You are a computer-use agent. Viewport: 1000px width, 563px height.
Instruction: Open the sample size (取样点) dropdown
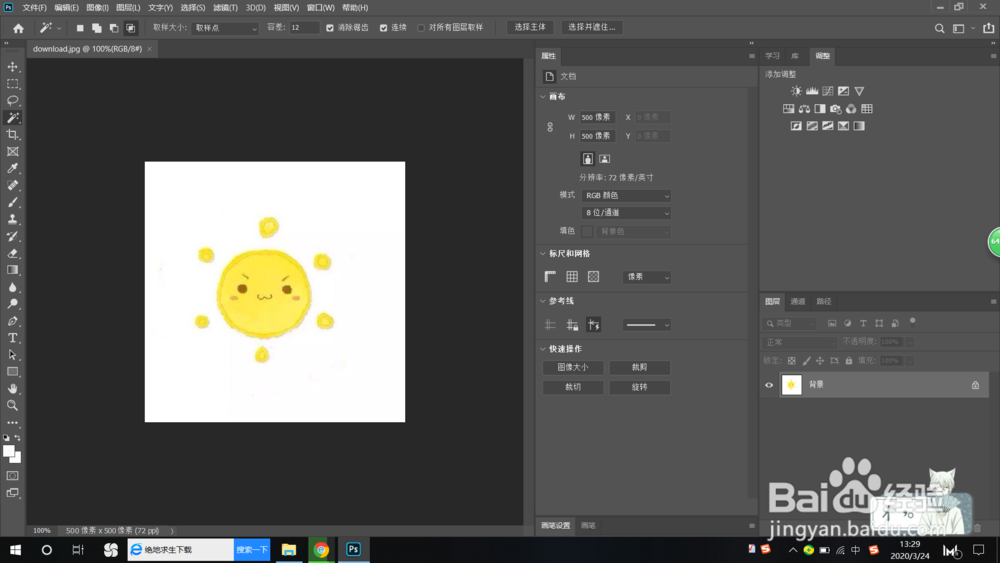(225, 28)
